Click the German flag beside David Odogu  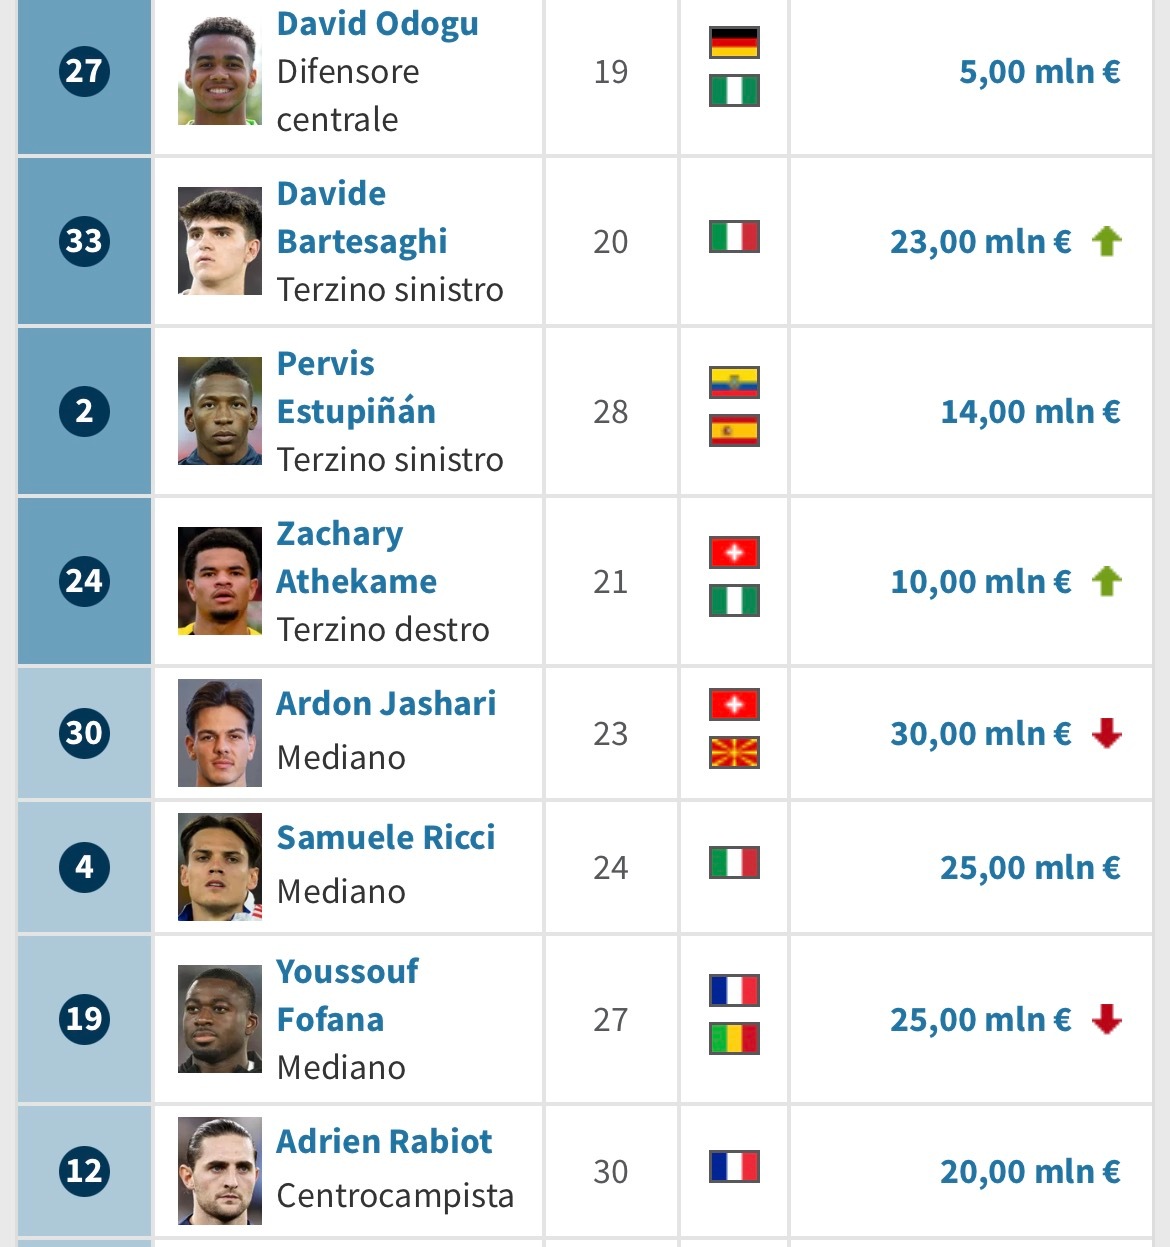click(x=734, y=43)
